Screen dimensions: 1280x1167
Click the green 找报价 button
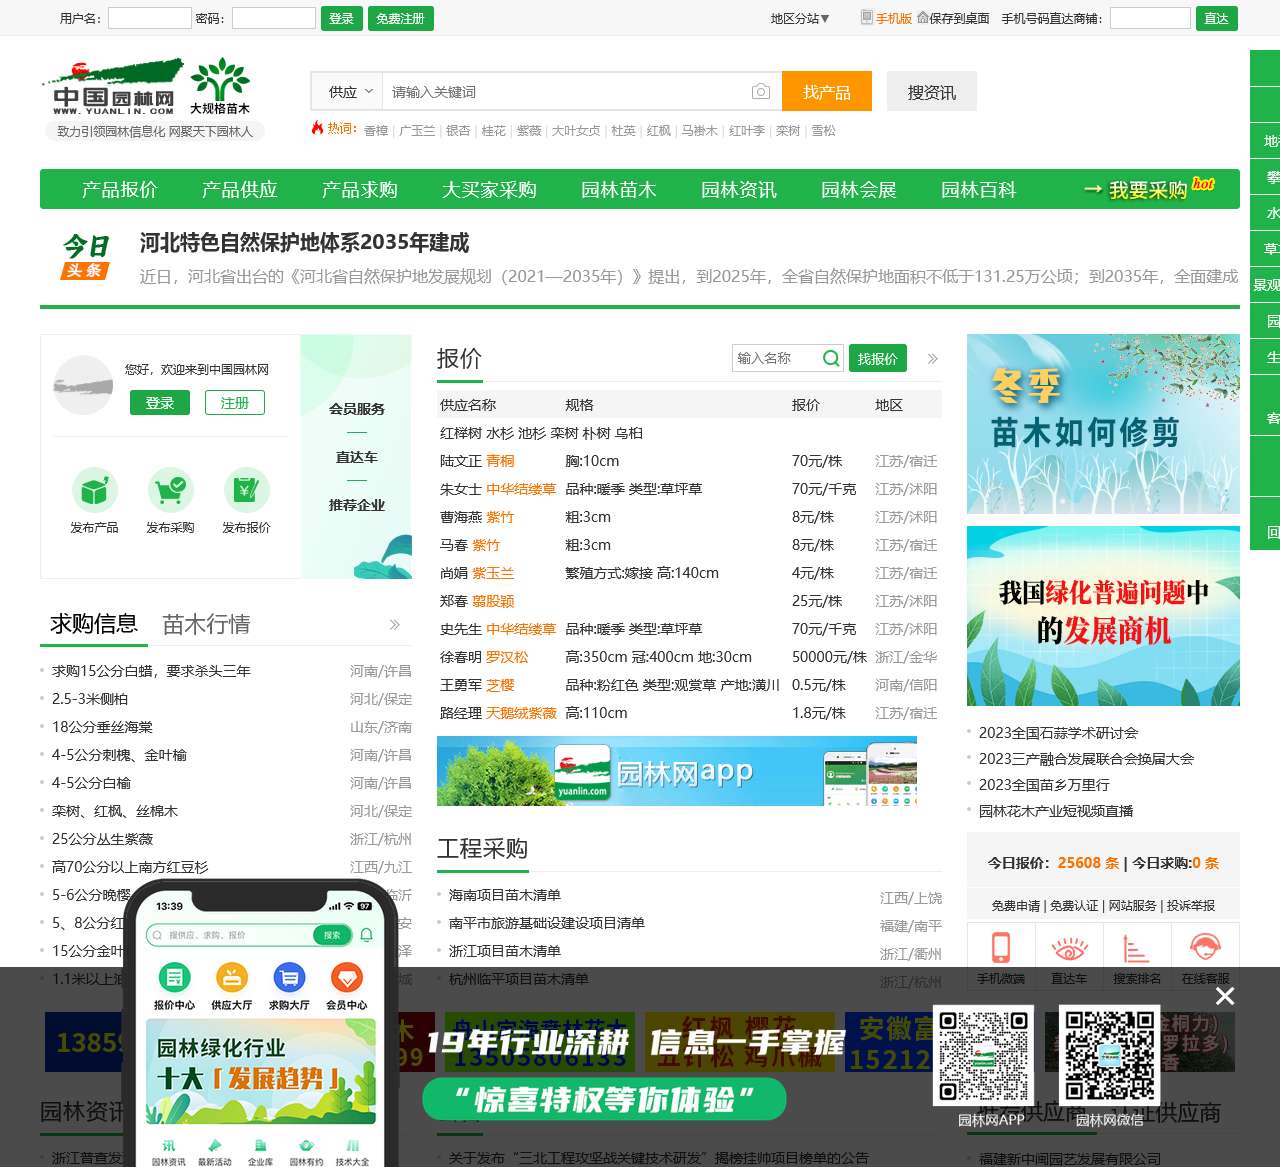click(x=877, y=359)
